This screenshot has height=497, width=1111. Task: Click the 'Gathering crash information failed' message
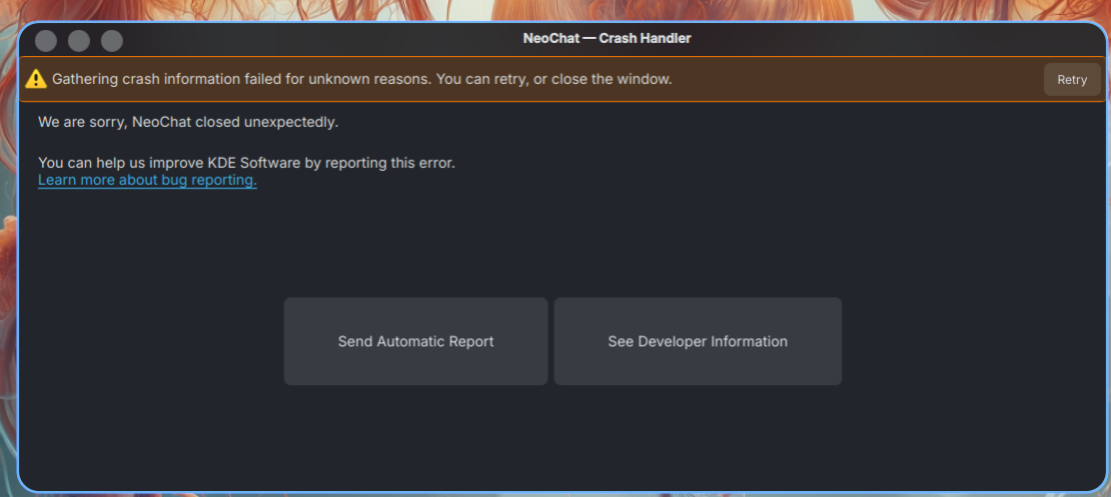pos(362,79)
